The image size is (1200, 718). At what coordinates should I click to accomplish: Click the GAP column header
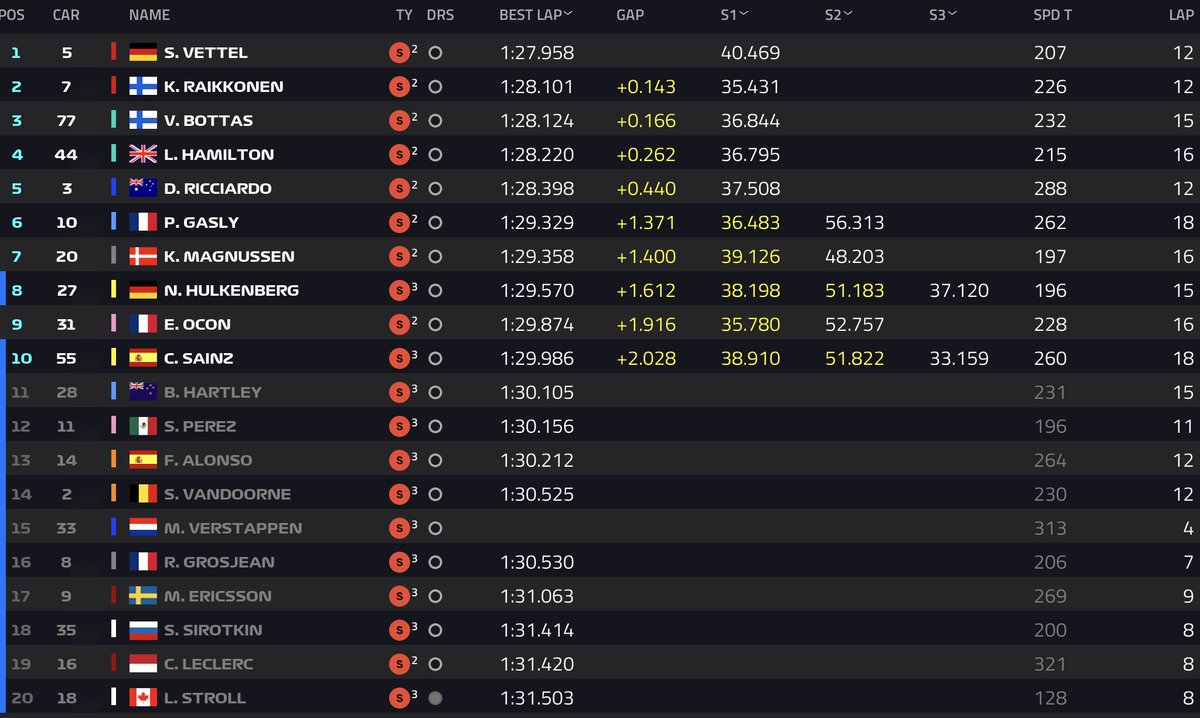(x=630, y=15)
